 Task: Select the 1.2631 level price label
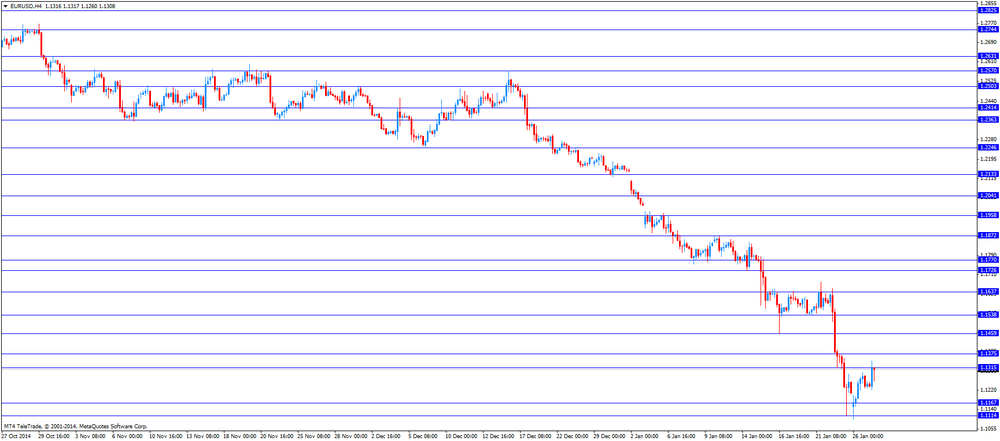(x=987, y=56)
